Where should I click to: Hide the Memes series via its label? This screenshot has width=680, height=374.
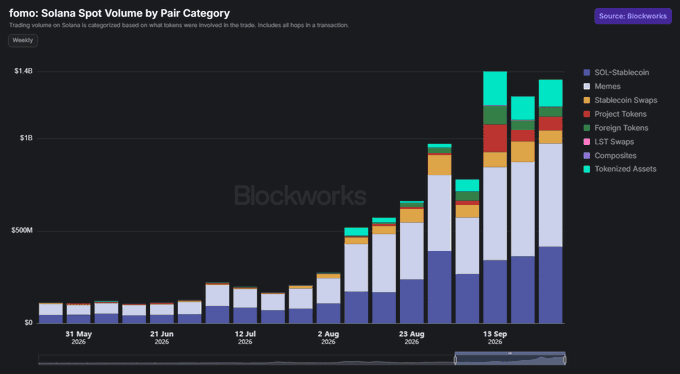[x=607, y=86]
